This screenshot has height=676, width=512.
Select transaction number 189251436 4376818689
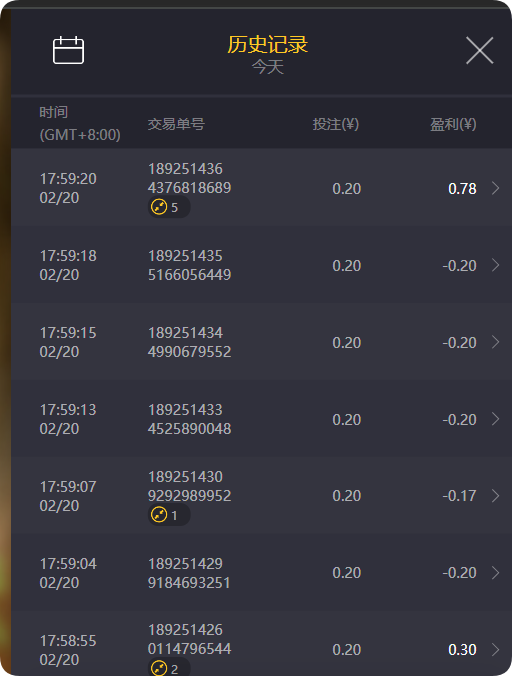pos(190,178)
